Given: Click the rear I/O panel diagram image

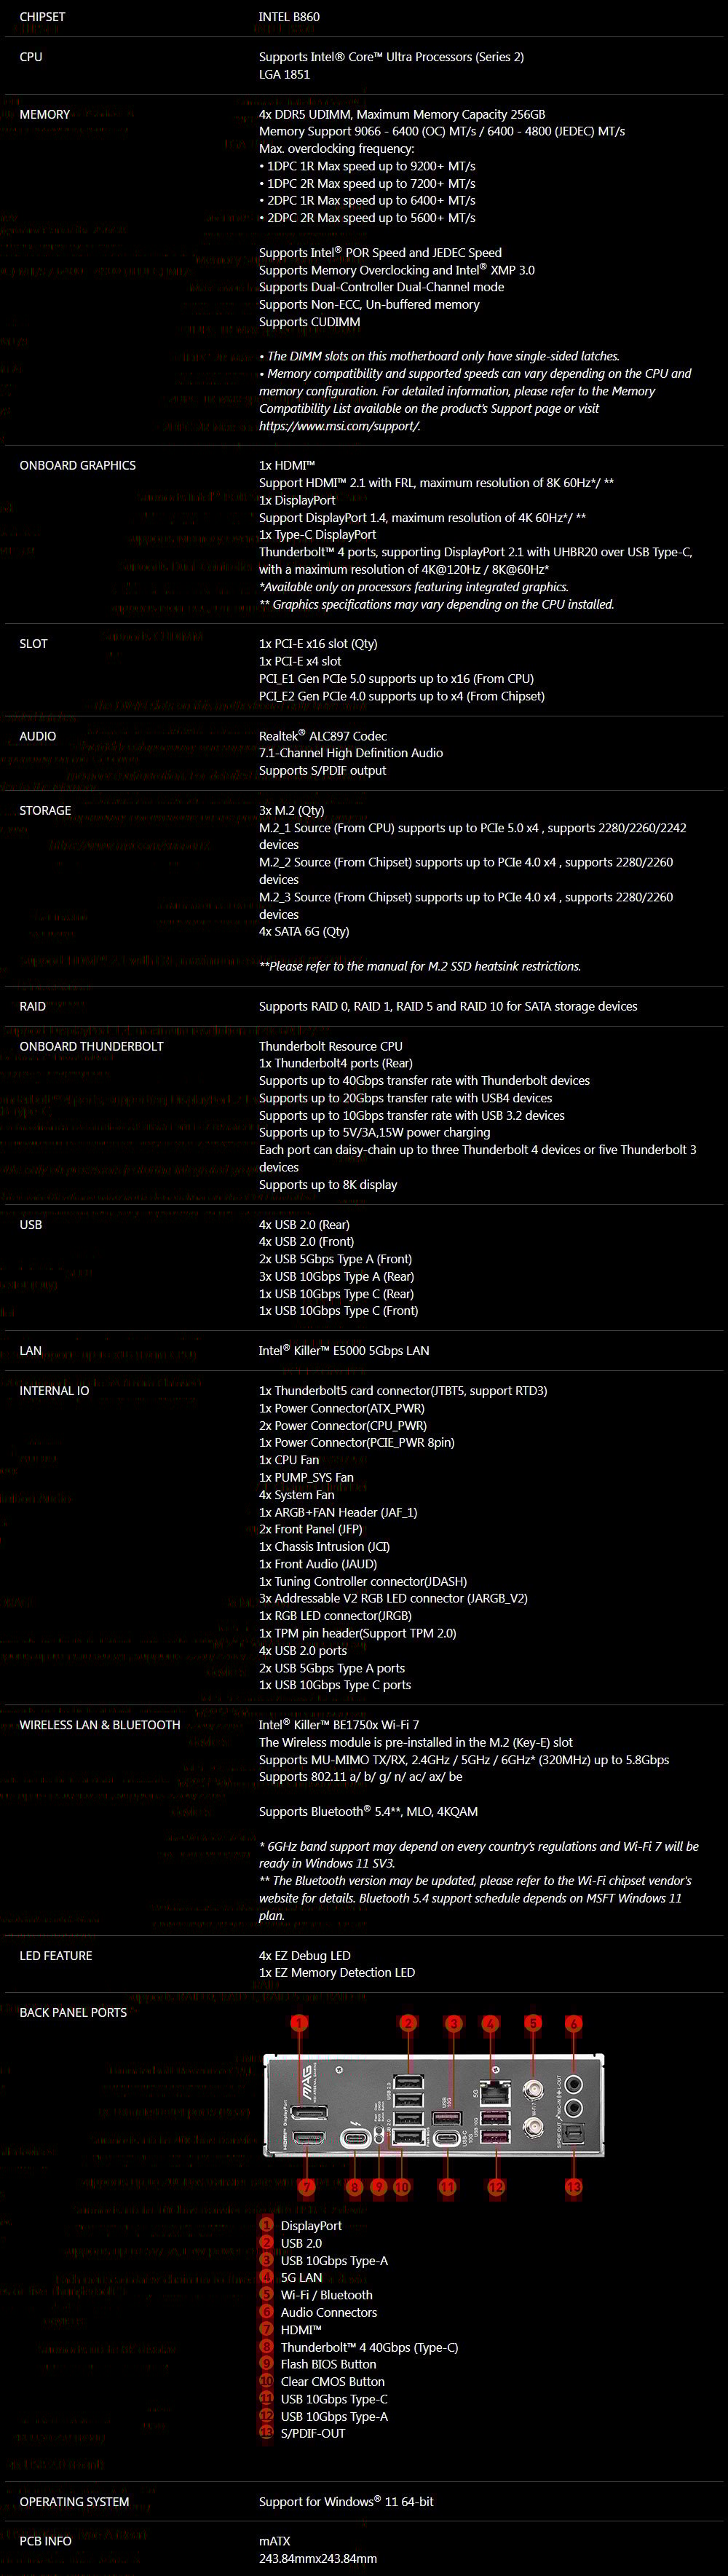Looking at the screenshot, I should click(x=433, y=2105).
